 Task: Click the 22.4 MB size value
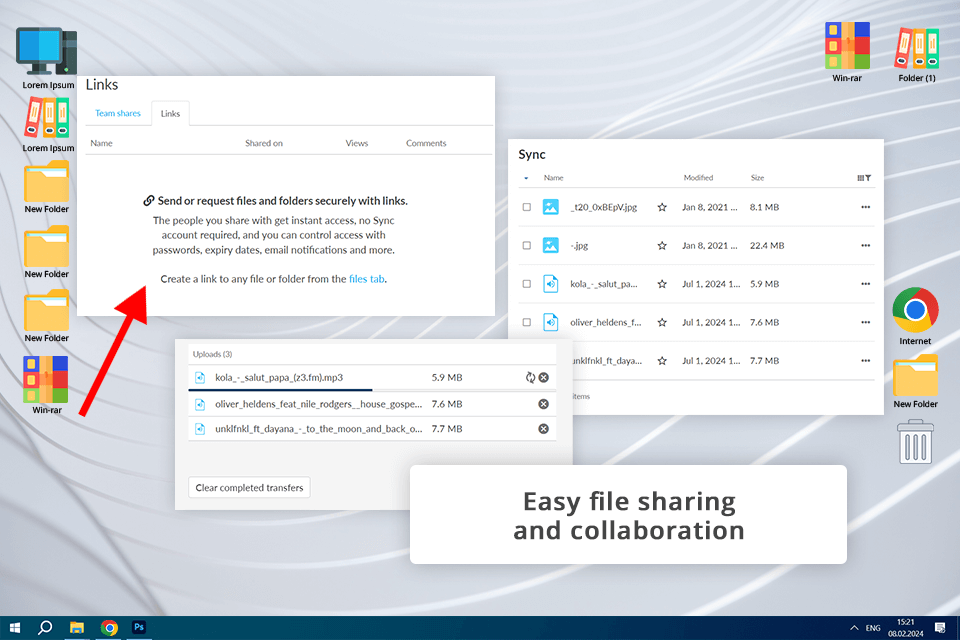767,246
